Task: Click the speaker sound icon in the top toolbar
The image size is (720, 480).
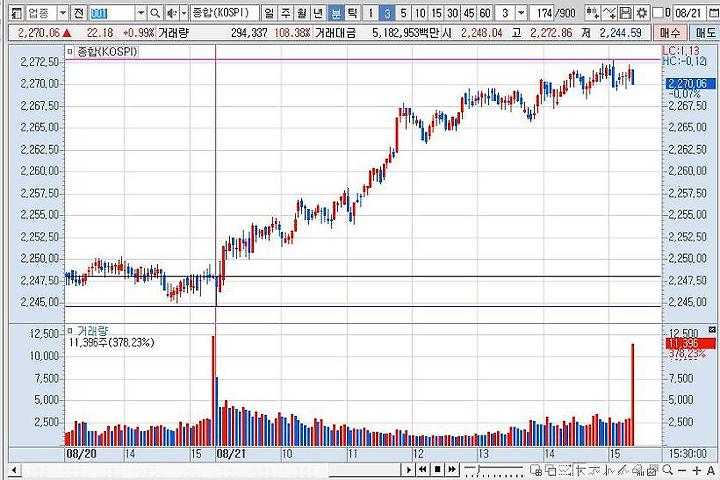Action: point(172,13)
